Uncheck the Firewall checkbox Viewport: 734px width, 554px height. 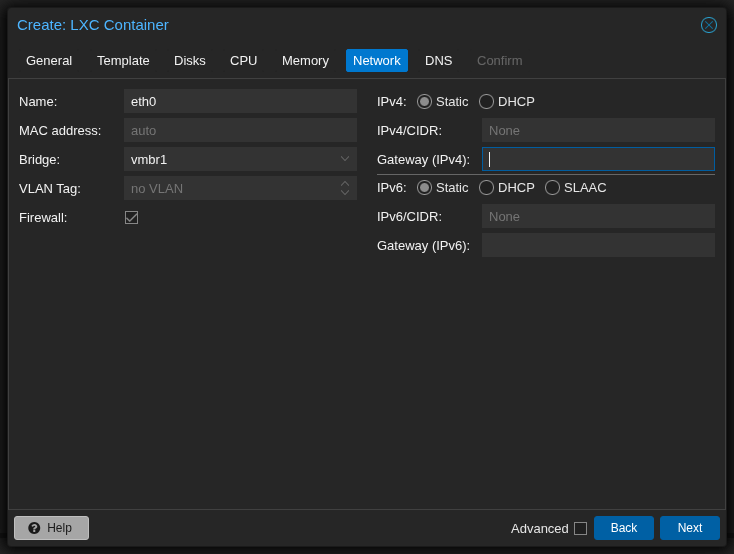(x=131, y=217)
